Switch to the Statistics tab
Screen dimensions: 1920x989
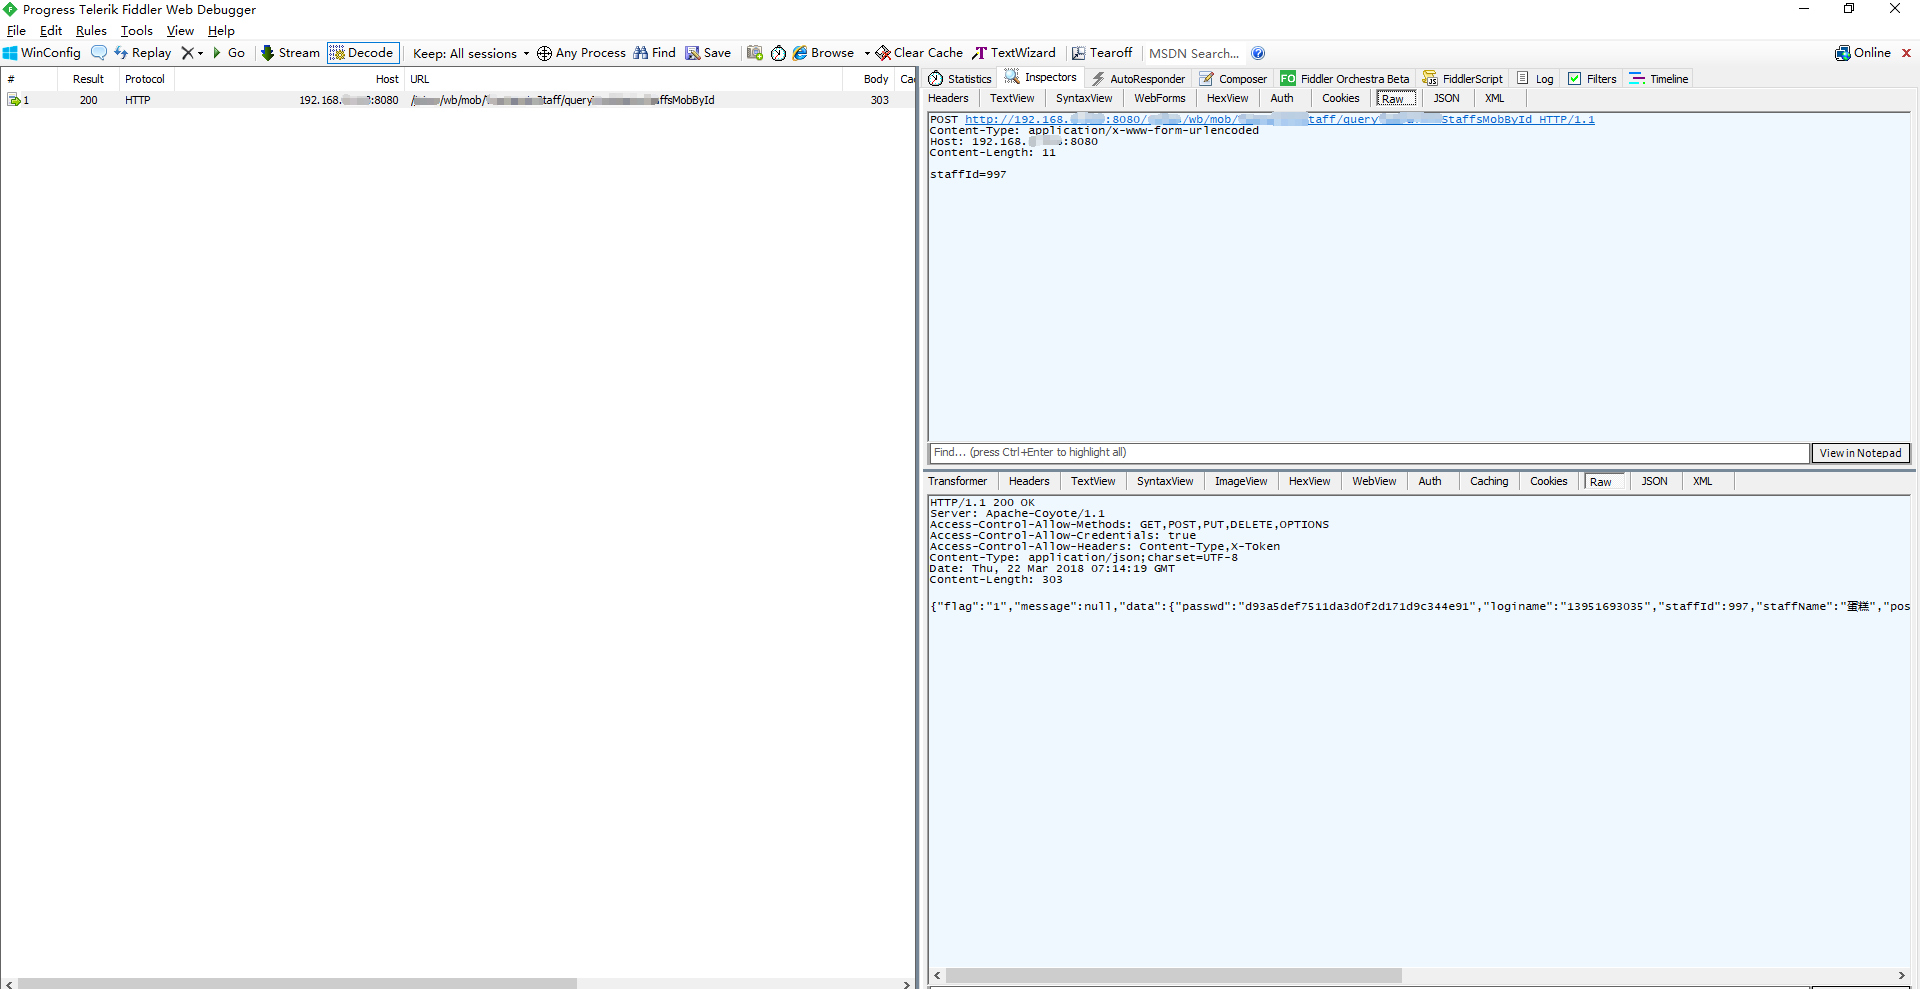960,79
